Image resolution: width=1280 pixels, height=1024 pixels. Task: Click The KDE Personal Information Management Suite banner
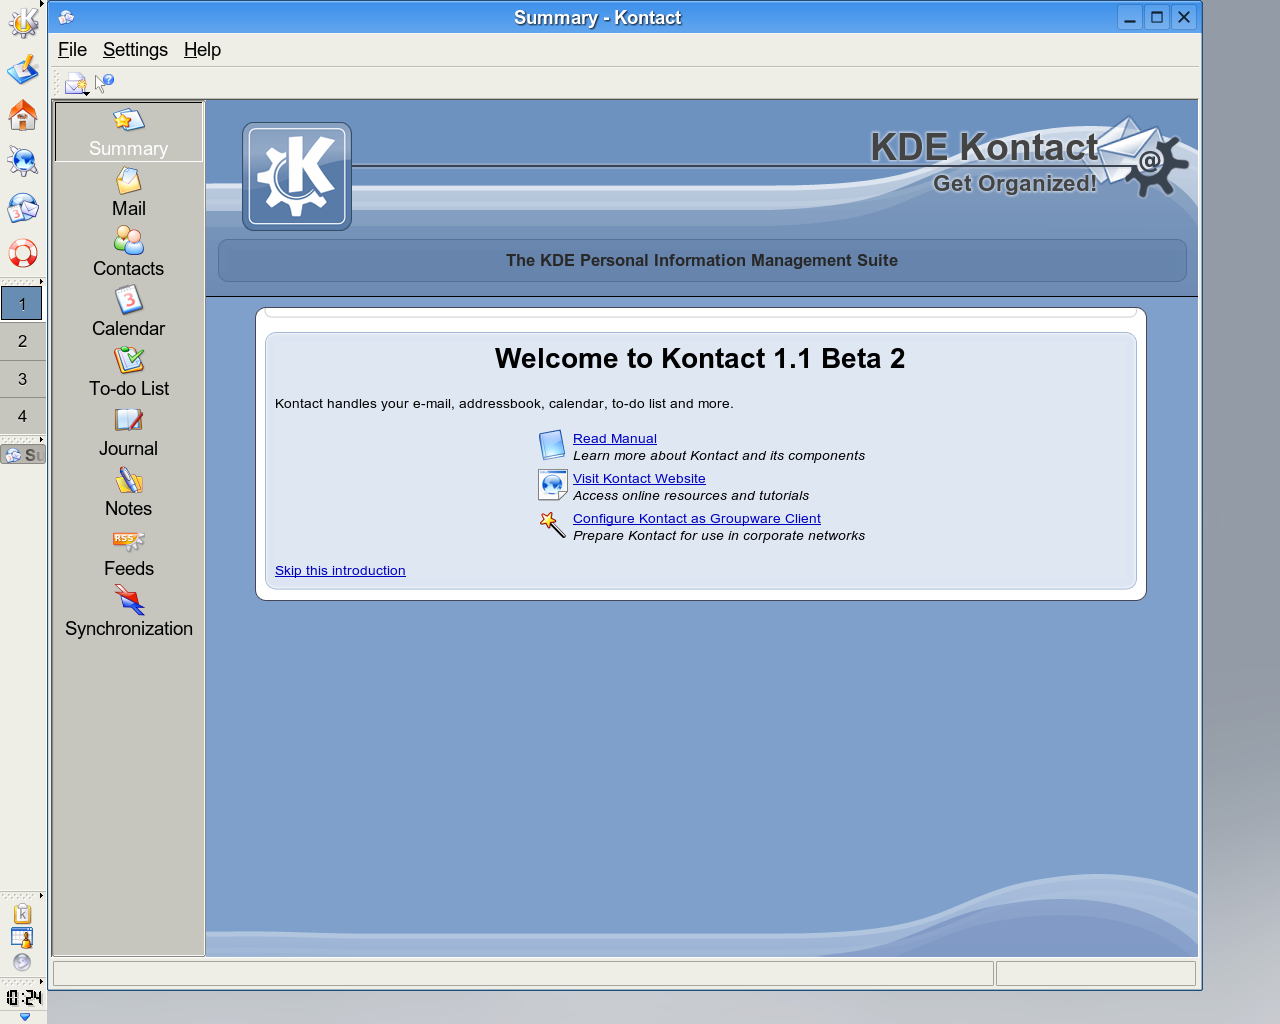pyautogui.click(x=702, y=260)
